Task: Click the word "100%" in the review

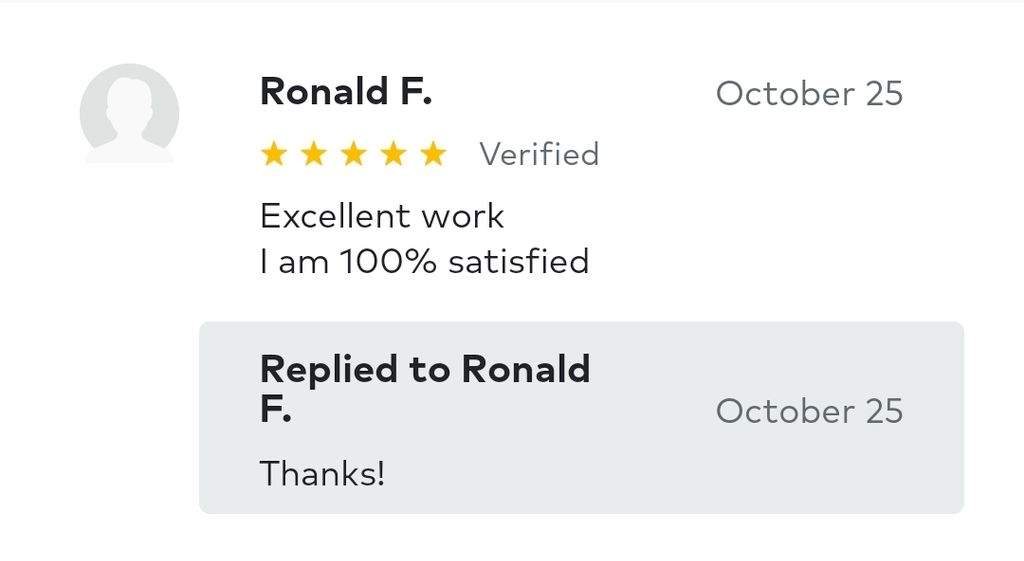Action: pos(388,262)
